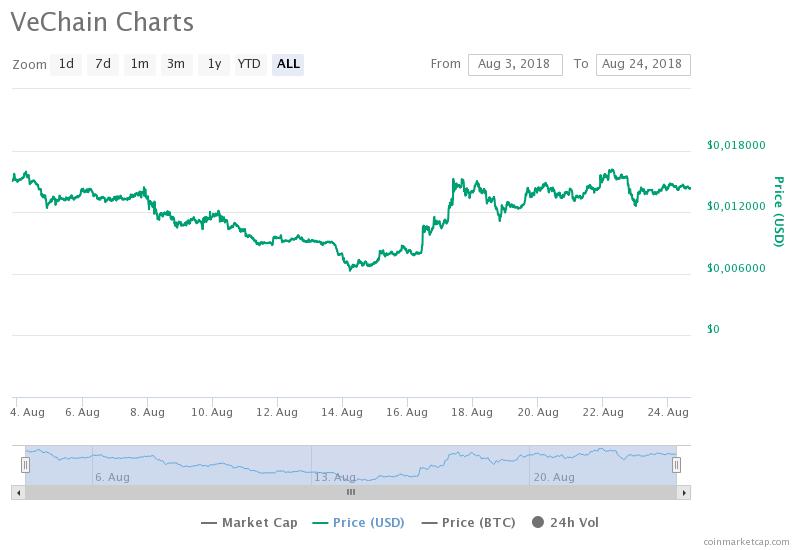The width and height of the screenshot is (800, 550).
Task: Click the 14. Aug x-axis label
Action: pos(342,412)
